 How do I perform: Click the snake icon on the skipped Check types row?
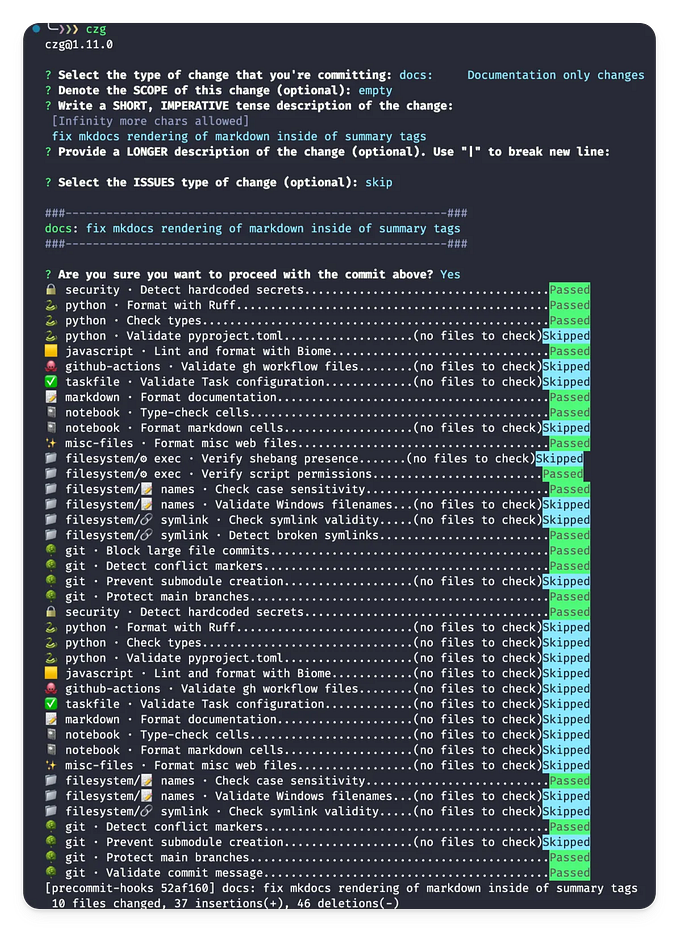coord(51,643)
